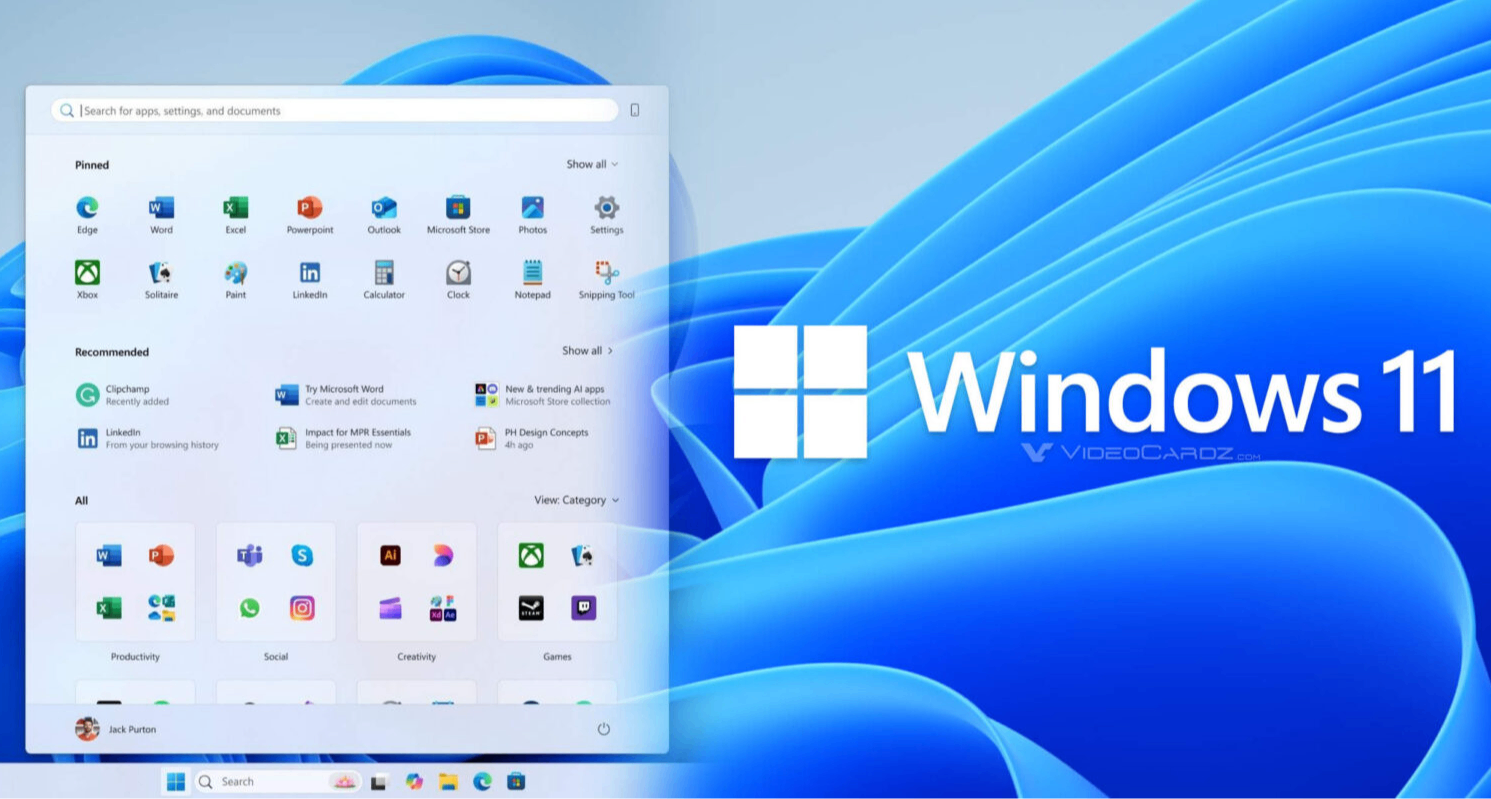
Task: Select the Creativity category label
Action: tap(416, 657)
